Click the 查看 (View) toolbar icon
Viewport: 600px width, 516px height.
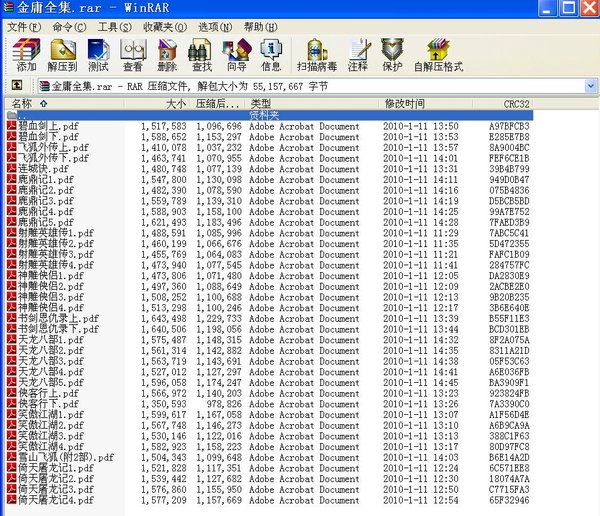tap(133, 55)
